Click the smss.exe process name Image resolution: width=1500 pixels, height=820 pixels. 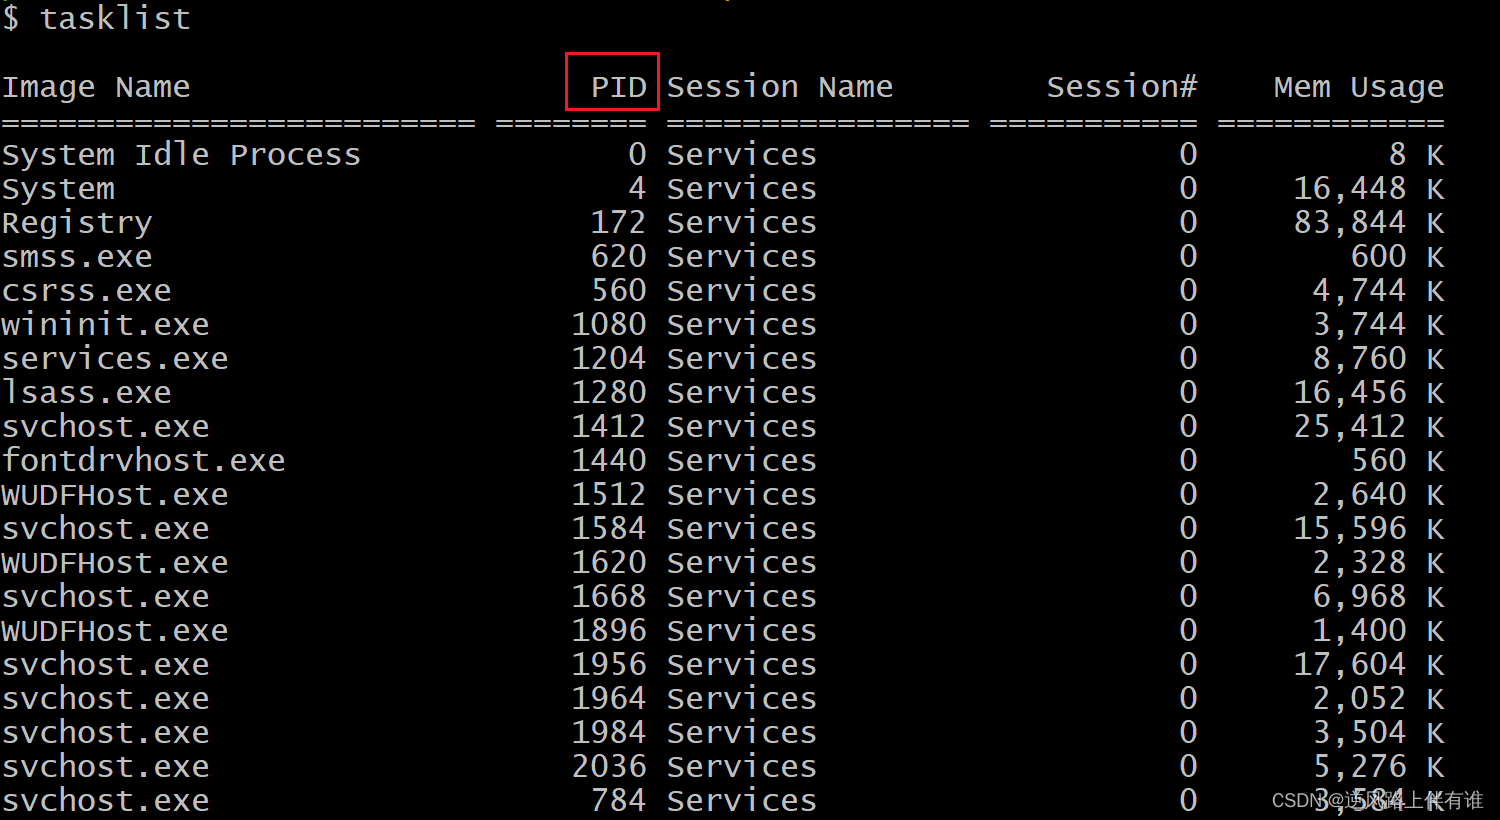[x=77, y=257]
